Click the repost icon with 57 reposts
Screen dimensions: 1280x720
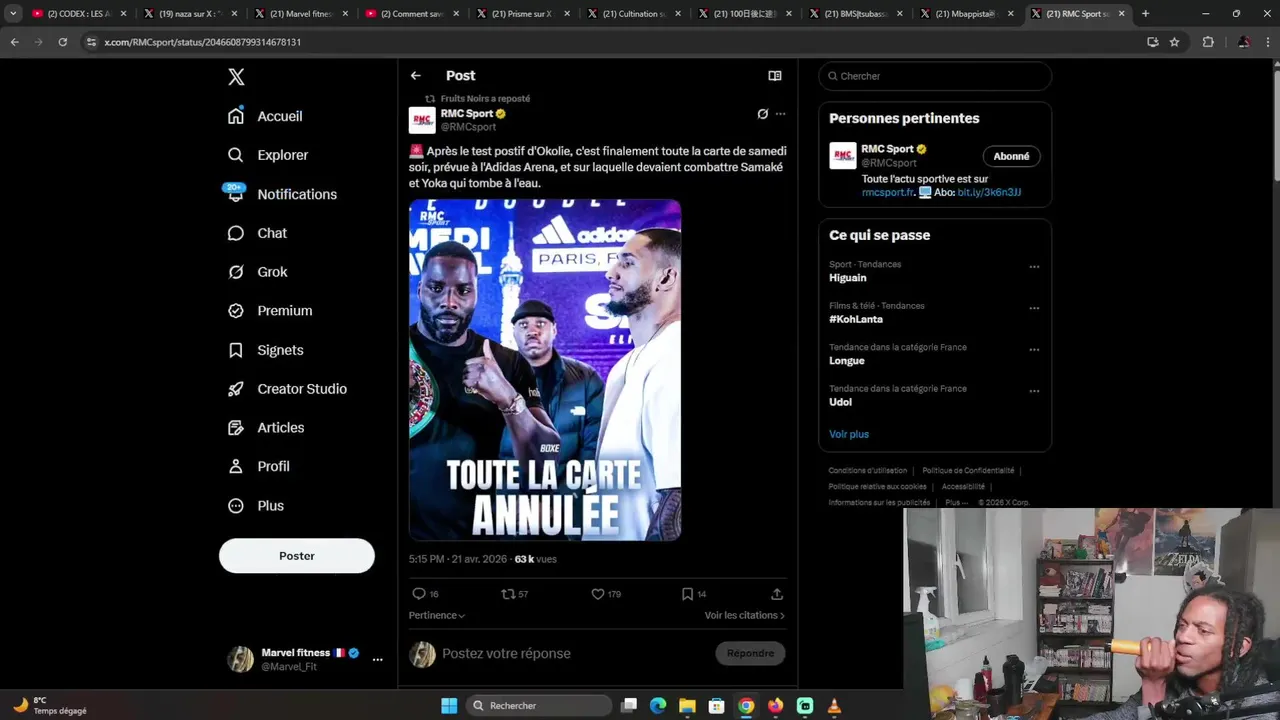(x=507, y=594)
